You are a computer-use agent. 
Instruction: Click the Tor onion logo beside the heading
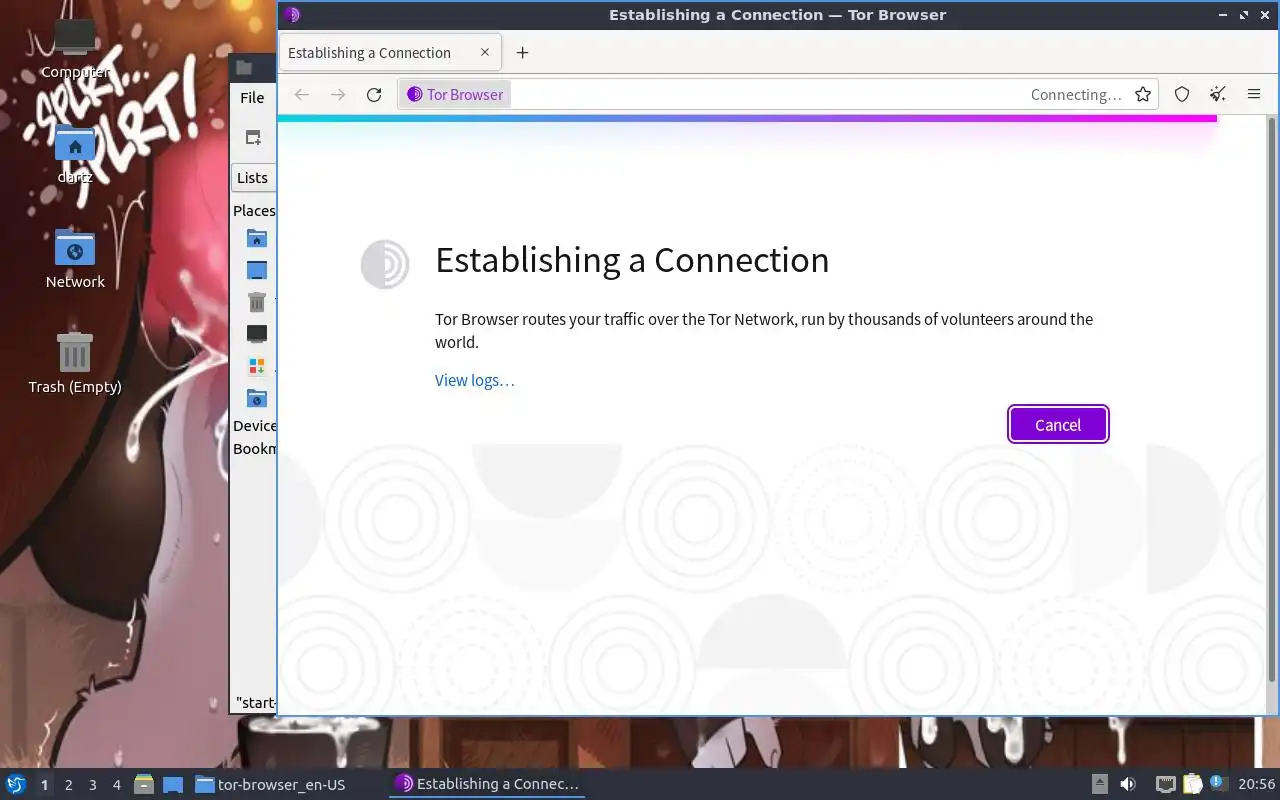click(385, 265)
